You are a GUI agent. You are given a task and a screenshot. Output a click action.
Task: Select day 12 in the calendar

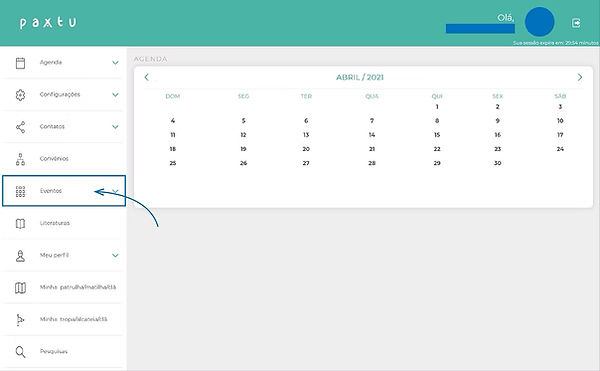click(x=243, y=135)
